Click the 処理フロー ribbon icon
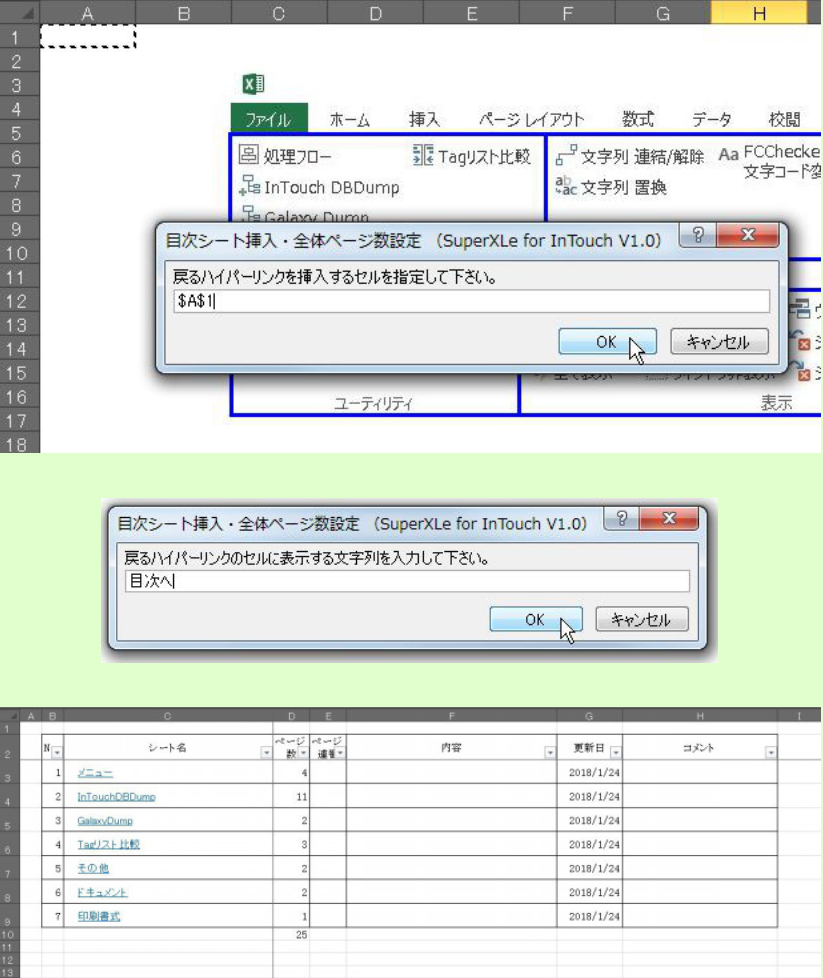Image resolution: width=823 pixels, height=978 pixels. click(248, 154)
